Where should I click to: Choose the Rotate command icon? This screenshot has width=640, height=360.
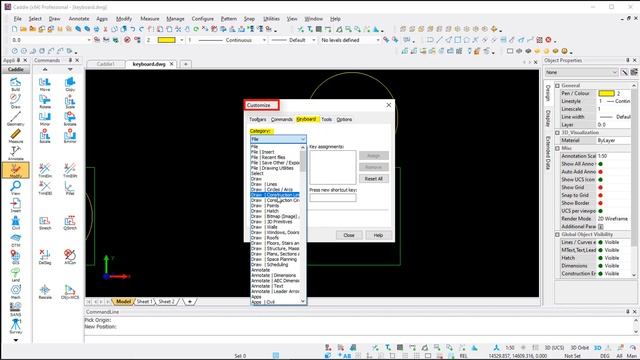45,102
